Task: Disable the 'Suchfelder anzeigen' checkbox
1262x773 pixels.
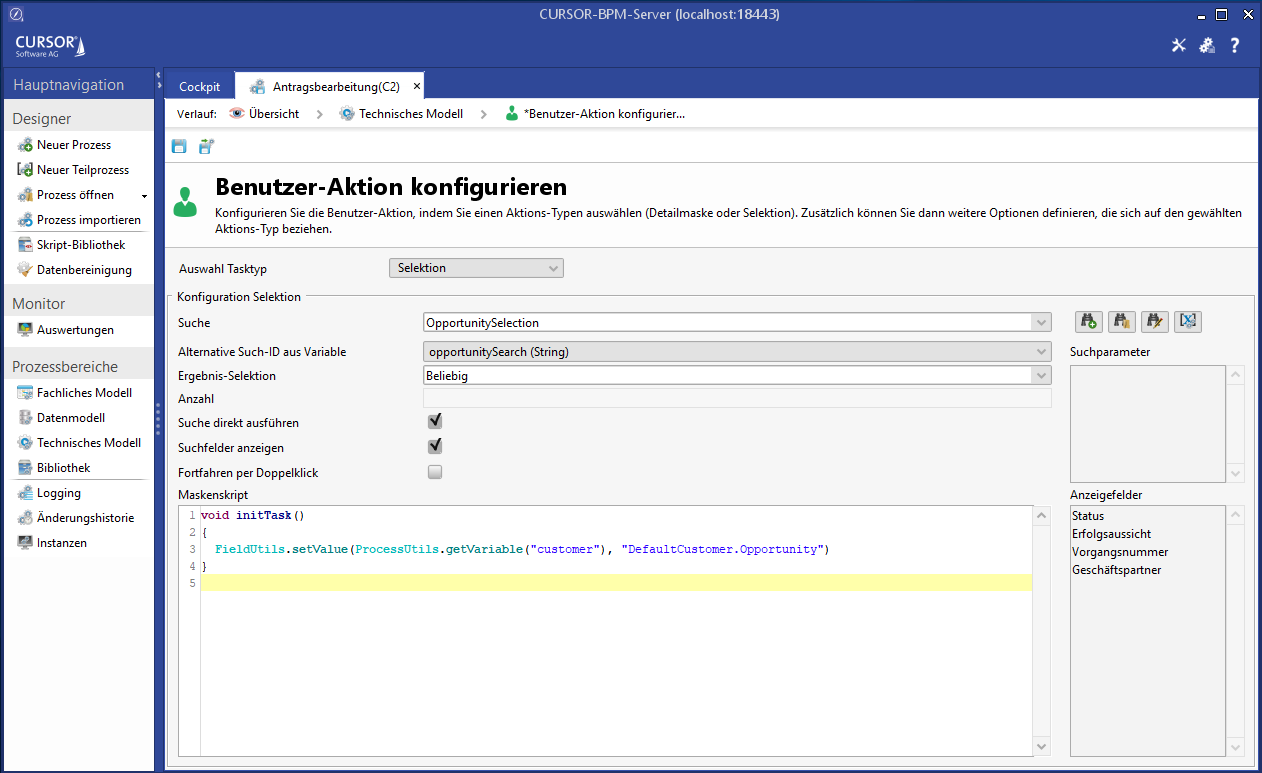Action: click(435, 447)
